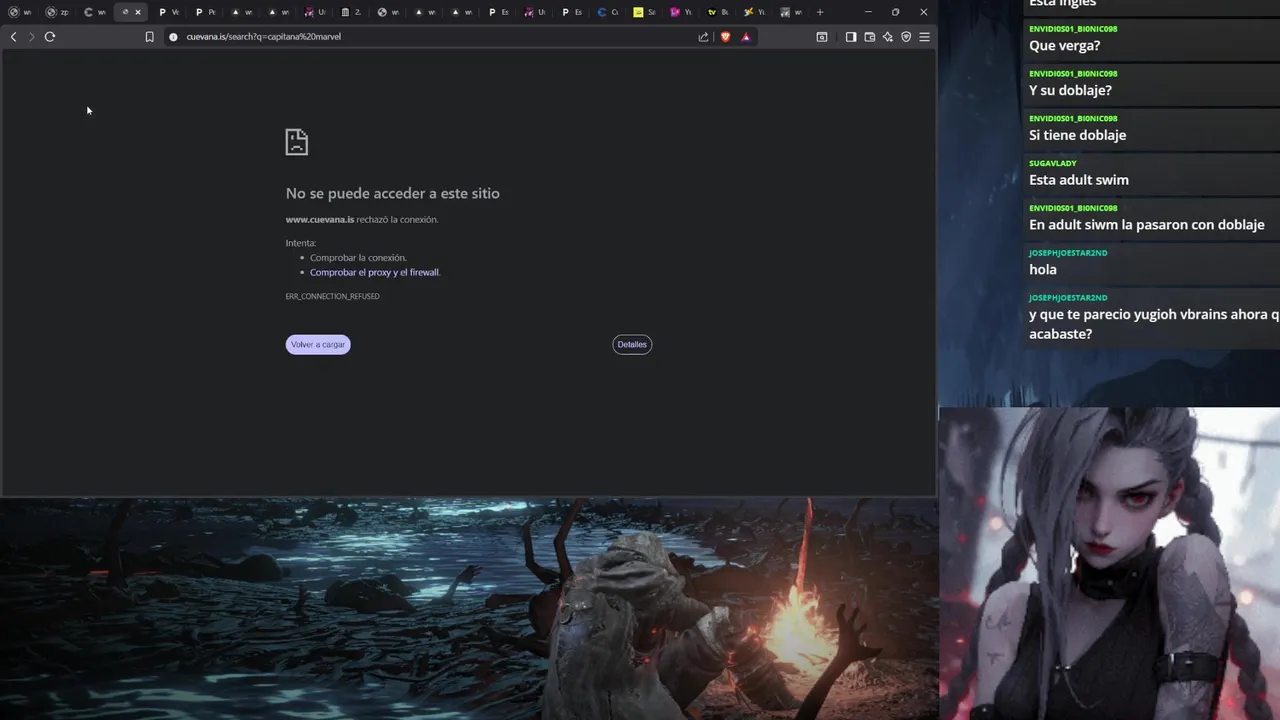Click the share page icon in address bar
1280x720 pixels.
point(703,37)
